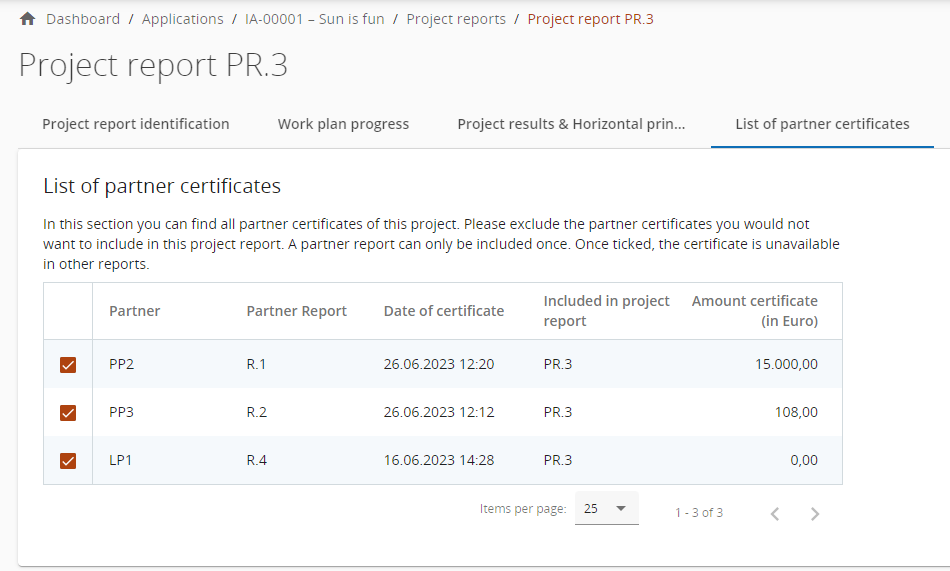The image size is (950, 571).
Task: Uncheck the PP2 partner certificate checkbox
Action: click(68, 365)
